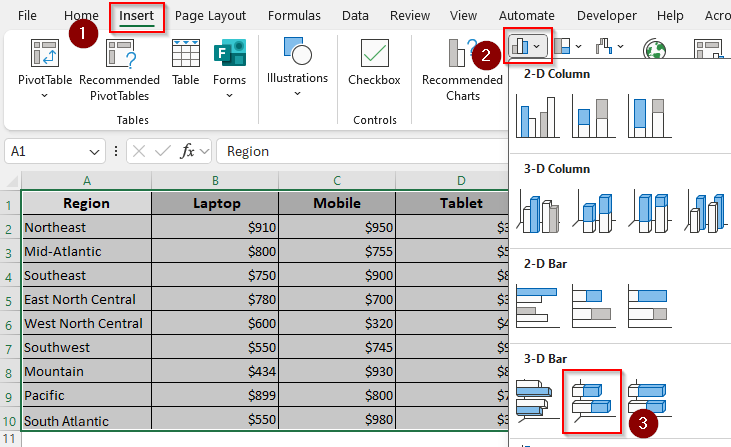Choose 3-D 100% Stacked Bar chart
This screenshot has height=447, width=731.
tap(649, 399)
